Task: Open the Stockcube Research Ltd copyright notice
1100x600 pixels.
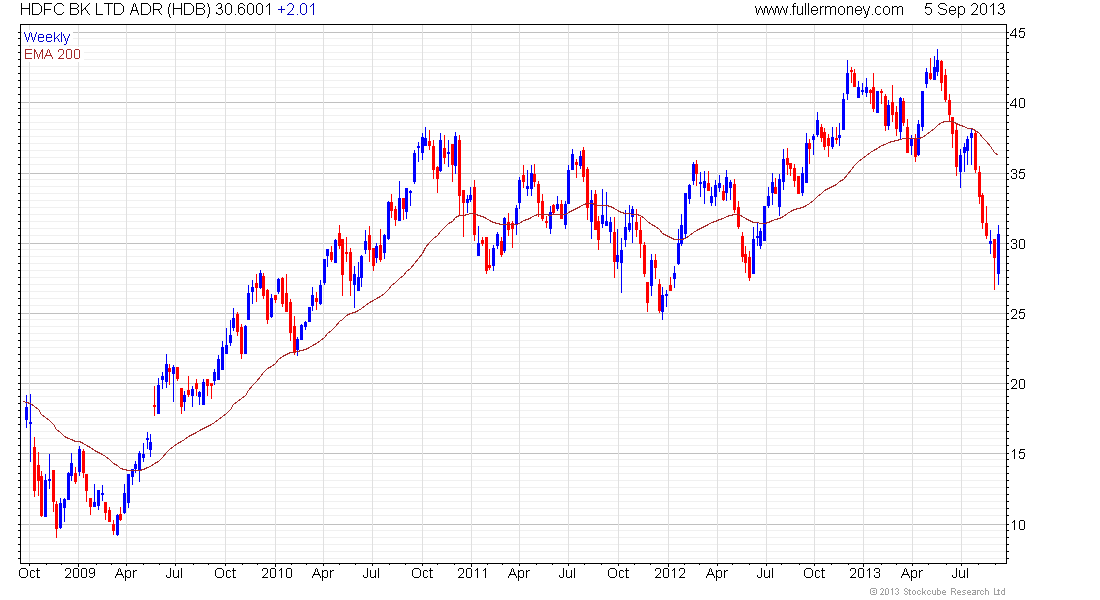Action: 937,592
